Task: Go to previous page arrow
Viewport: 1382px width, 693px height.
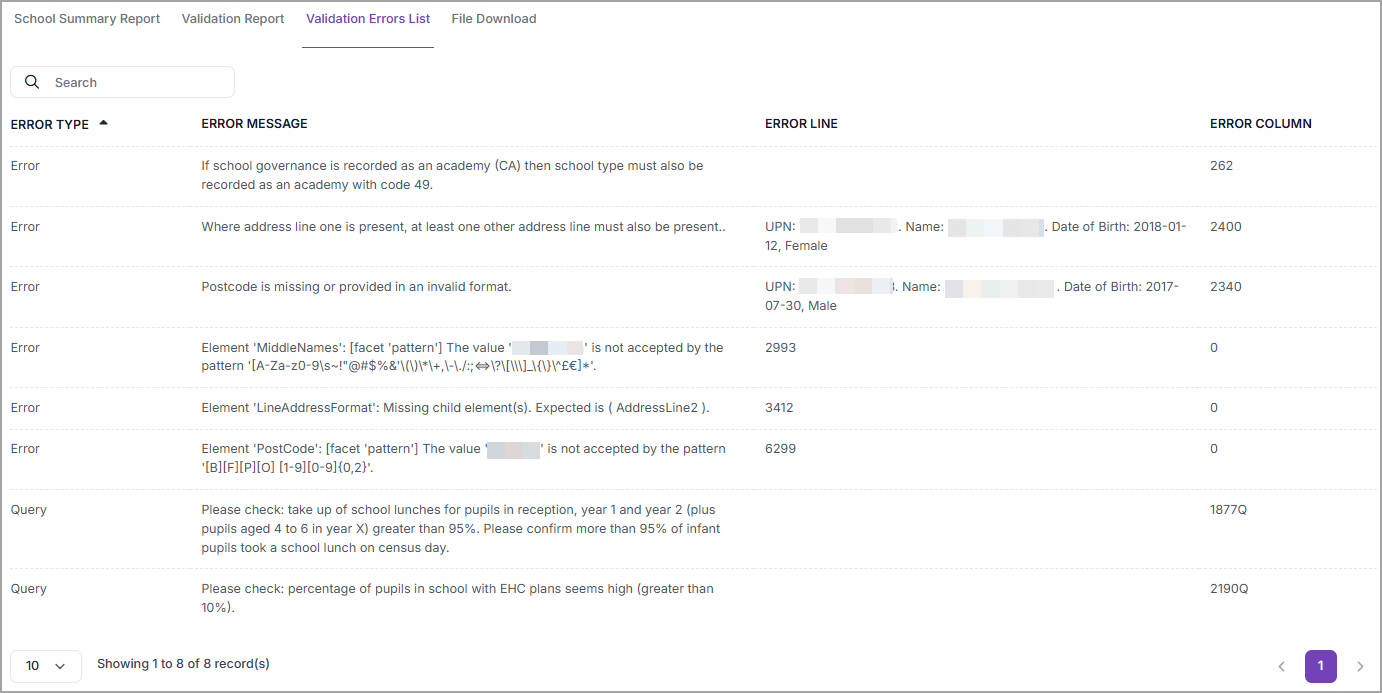Action: pos(1281,666)
